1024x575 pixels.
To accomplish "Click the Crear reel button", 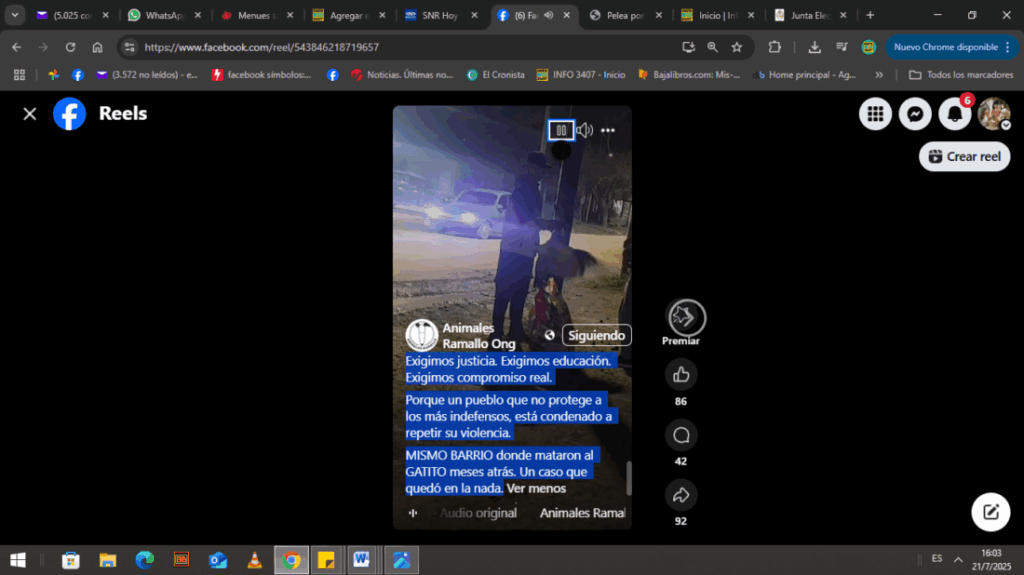I will point(964,156).
